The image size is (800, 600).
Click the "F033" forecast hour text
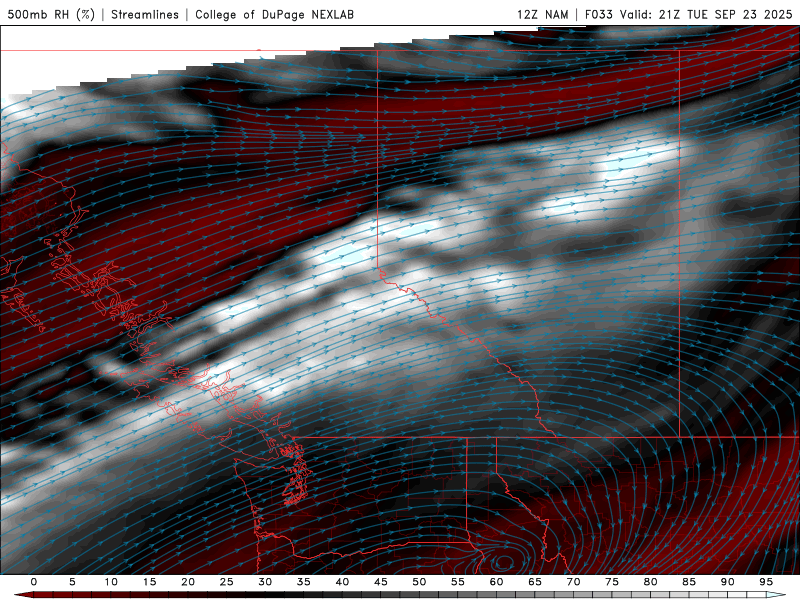[598, 14]
